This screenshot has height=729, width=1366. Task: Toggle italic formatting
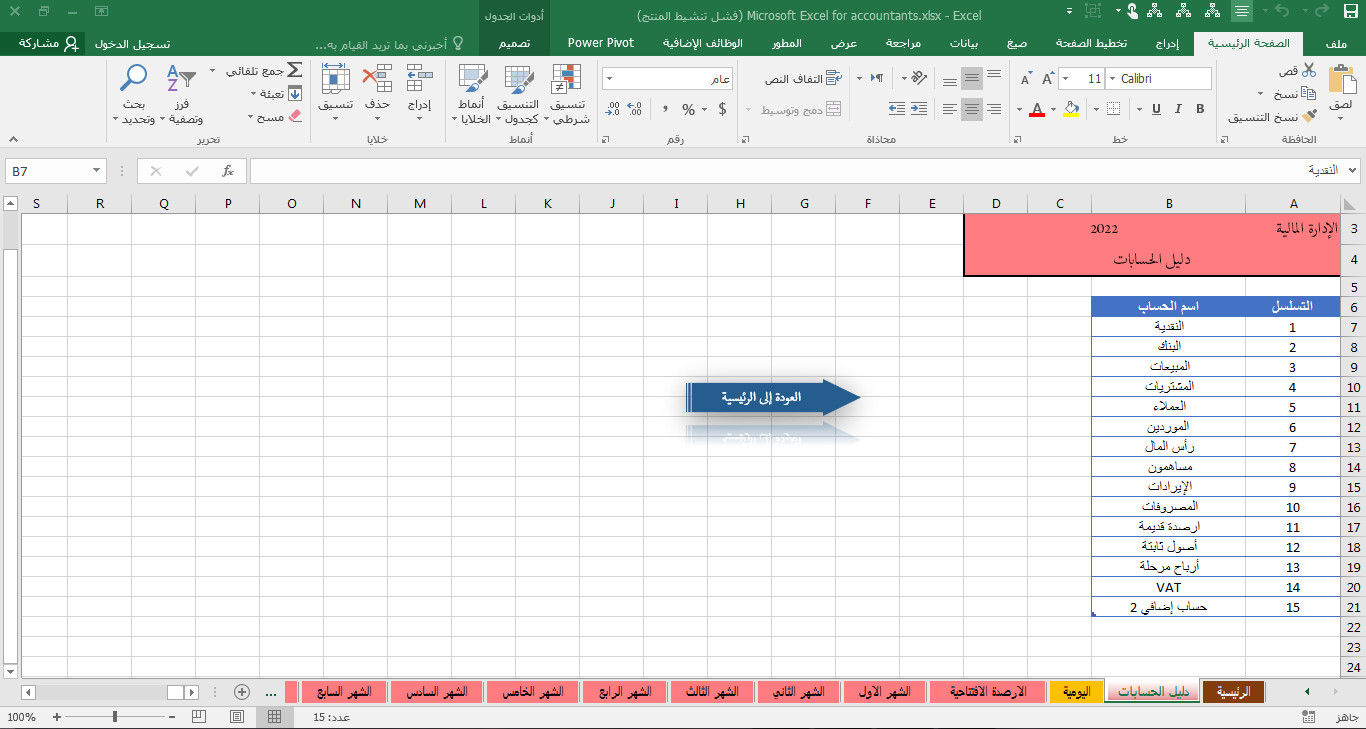click(1178, 109)
